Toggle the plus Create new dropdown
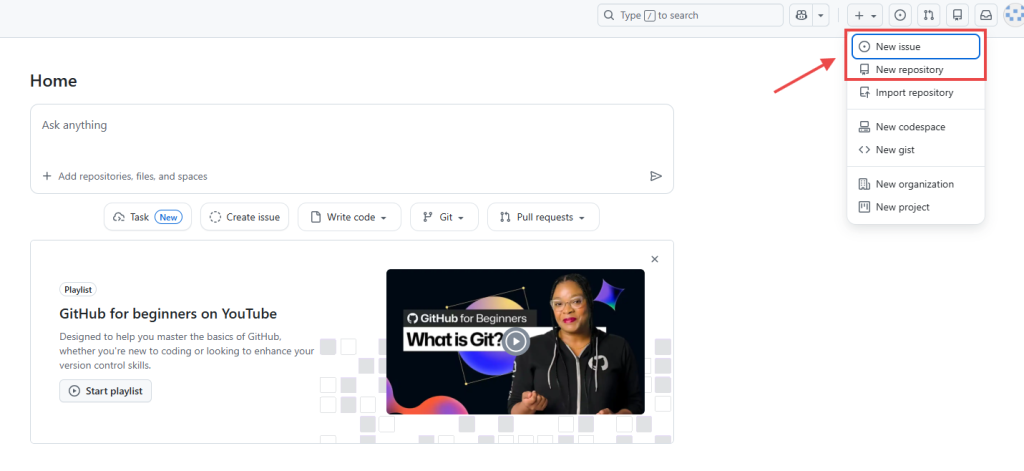The height and width of the screenshot is (471, 1024). (865, 15)
